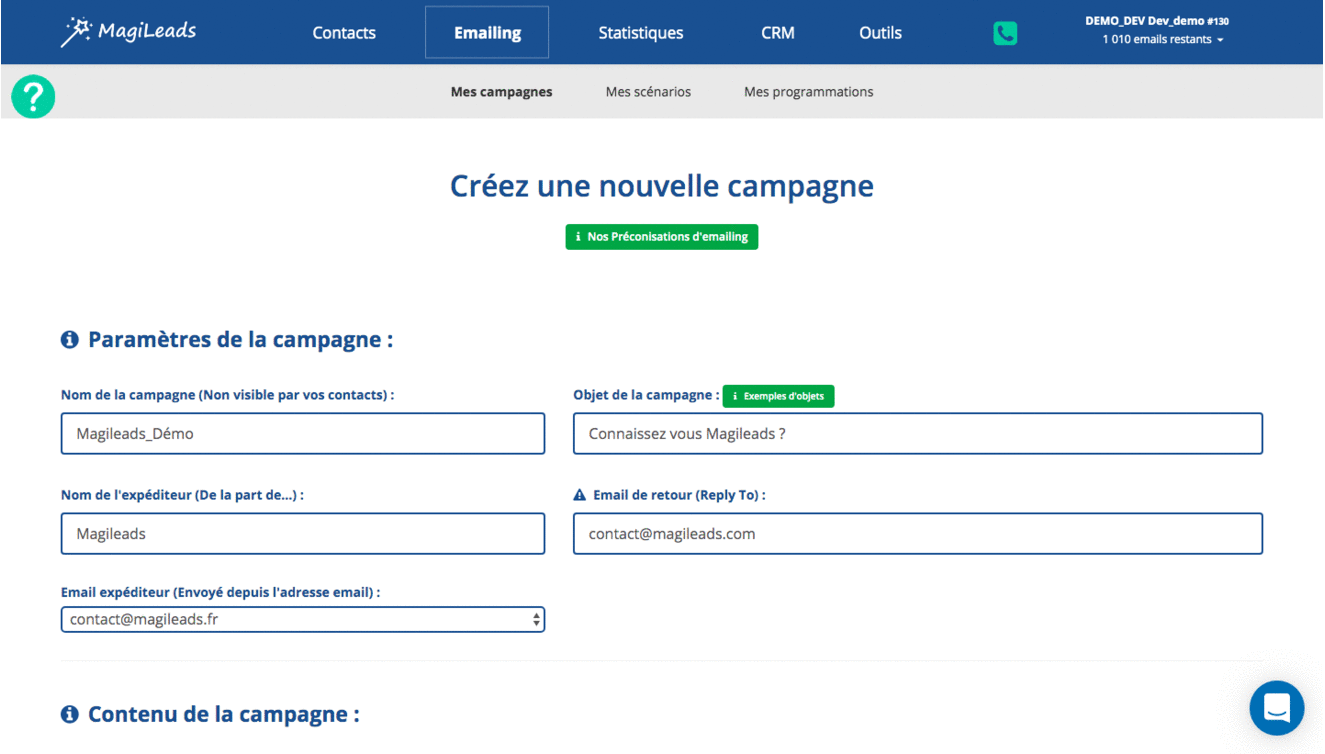Screen dimensions: 1325x754
Task: Open the green help question mark icon
Action: tap(33, 97)
